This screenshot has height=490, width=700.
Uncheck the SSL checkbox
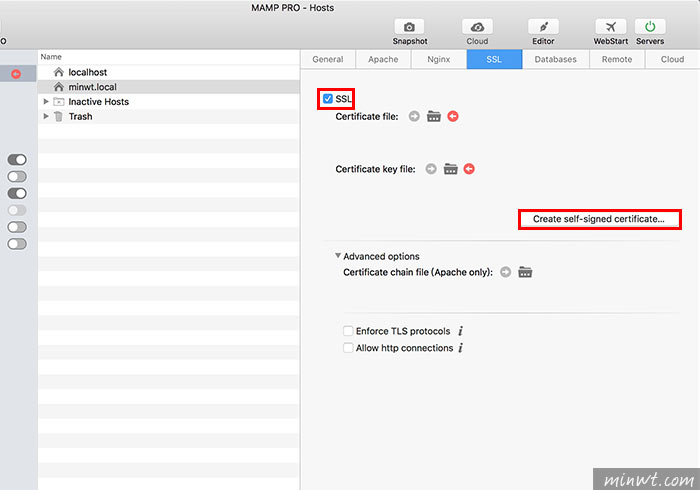[x=328, y=99]
